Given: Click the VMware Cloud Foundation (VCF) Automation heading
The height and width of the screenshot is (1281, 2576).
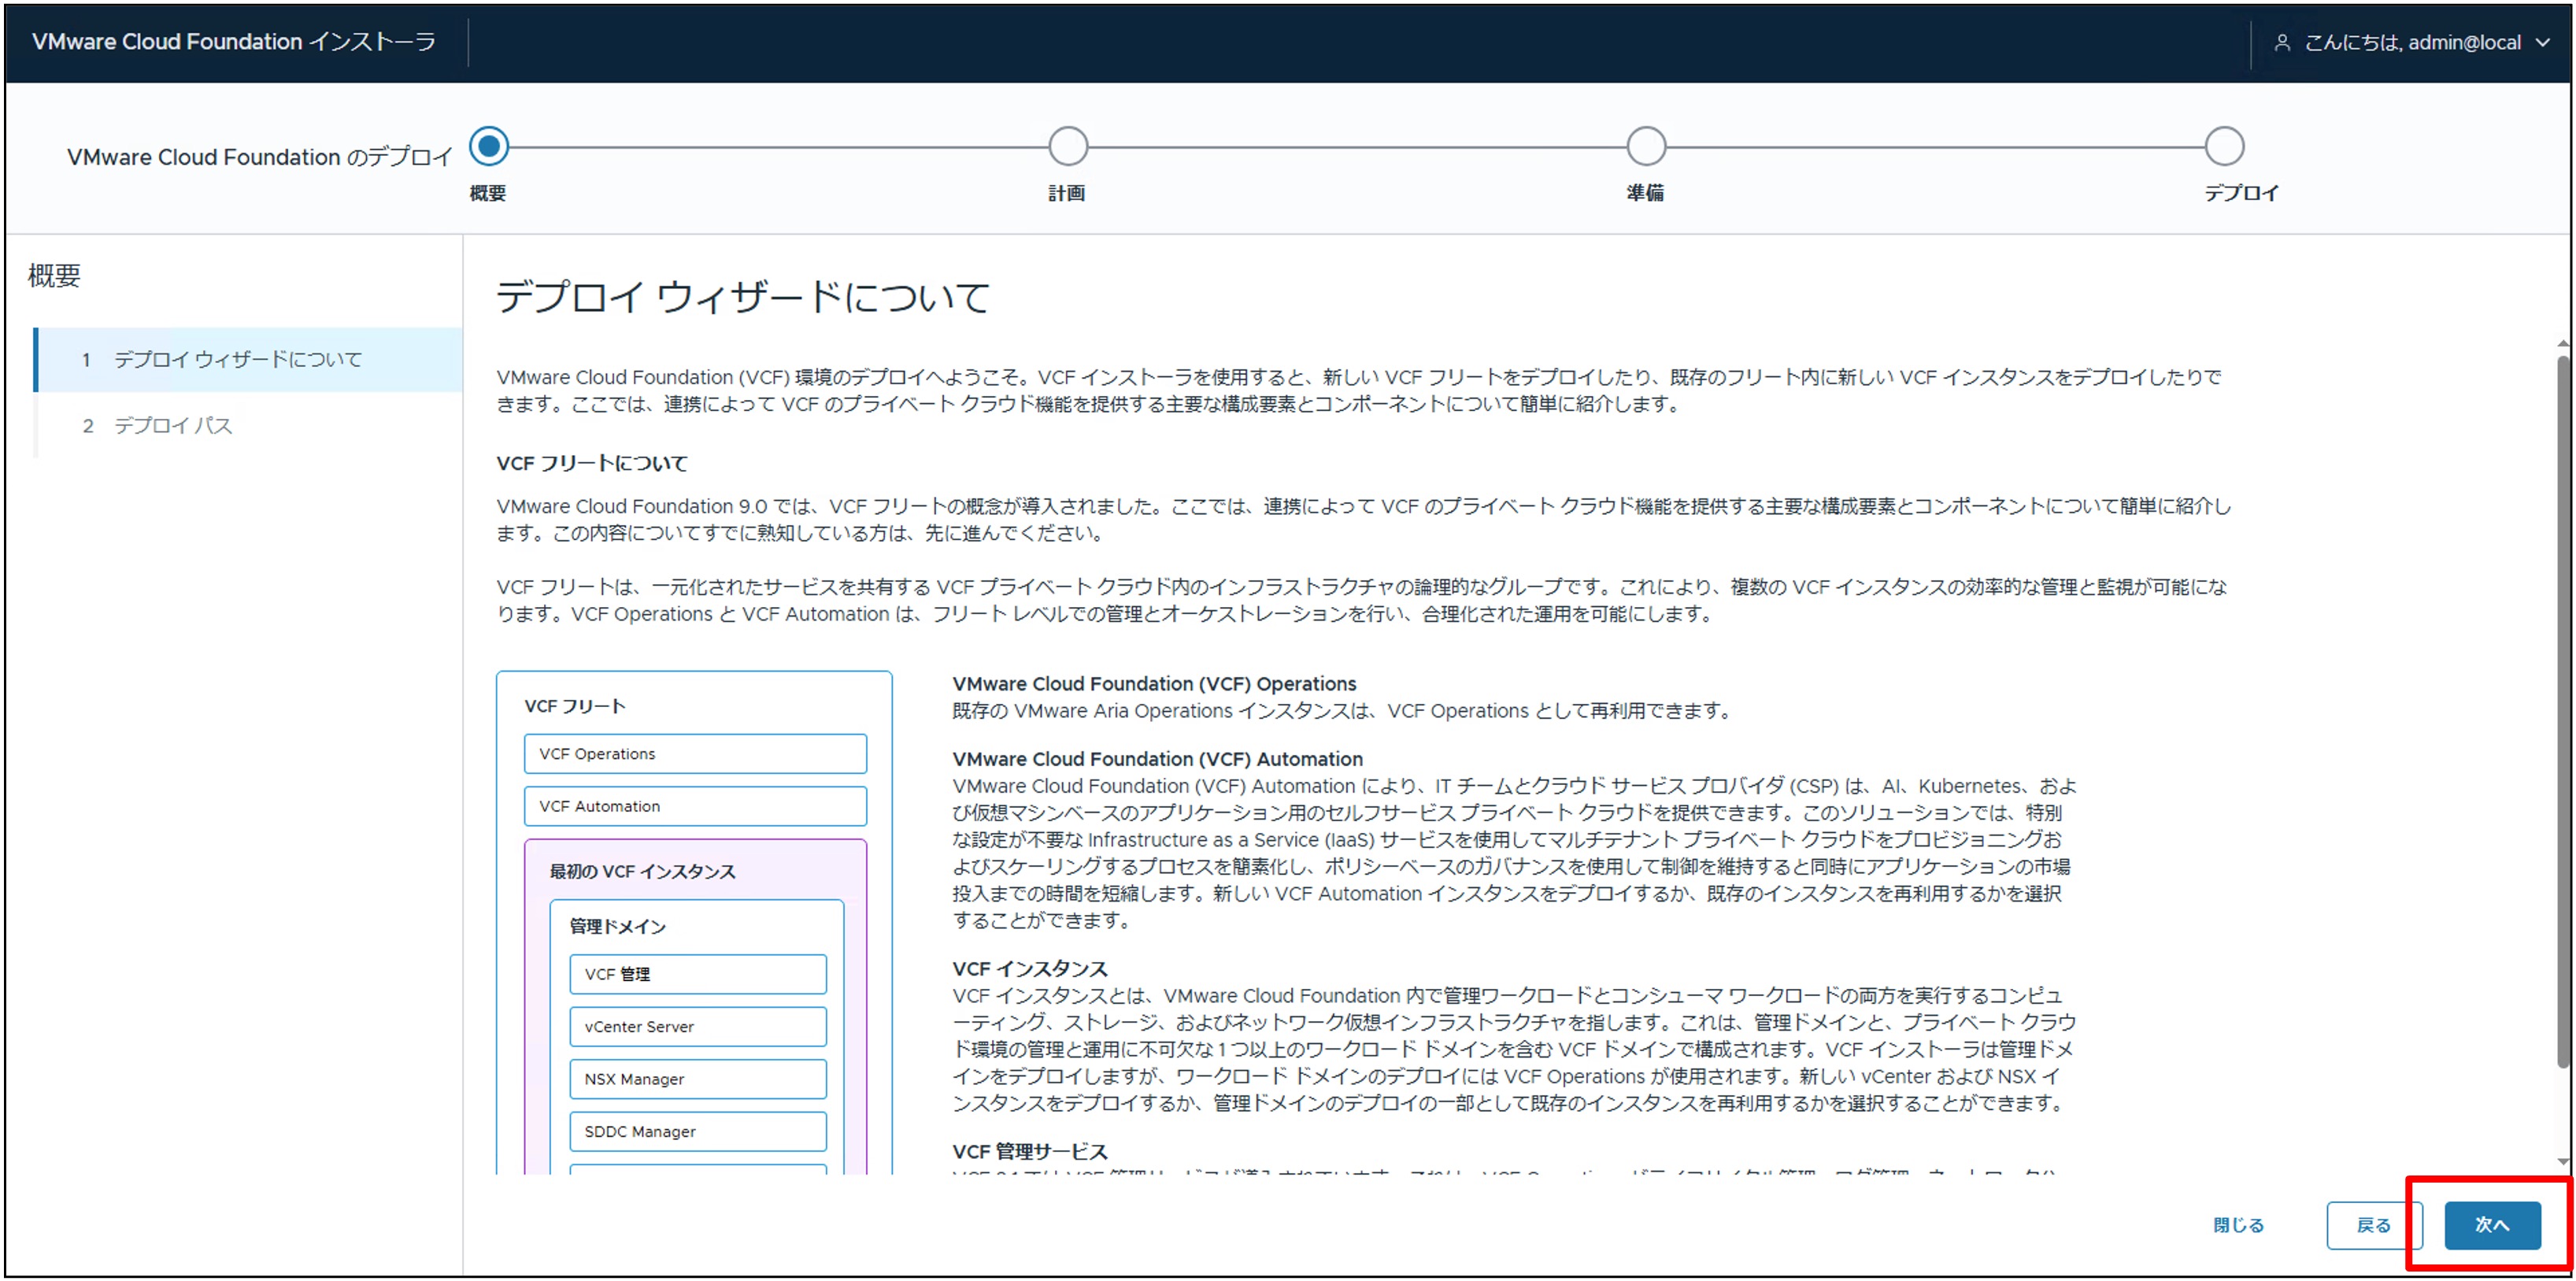Looking at the screenshot, I should pyautogui.click(x=1157, y=759).
